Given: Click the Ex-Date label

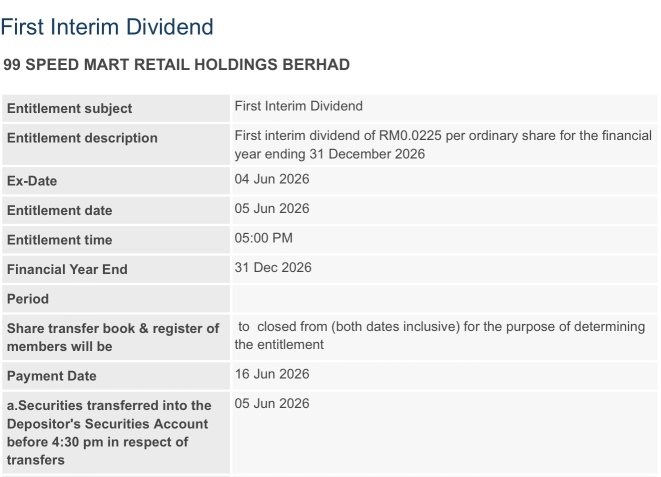Looking at the screenshot, I should [32, 181].
